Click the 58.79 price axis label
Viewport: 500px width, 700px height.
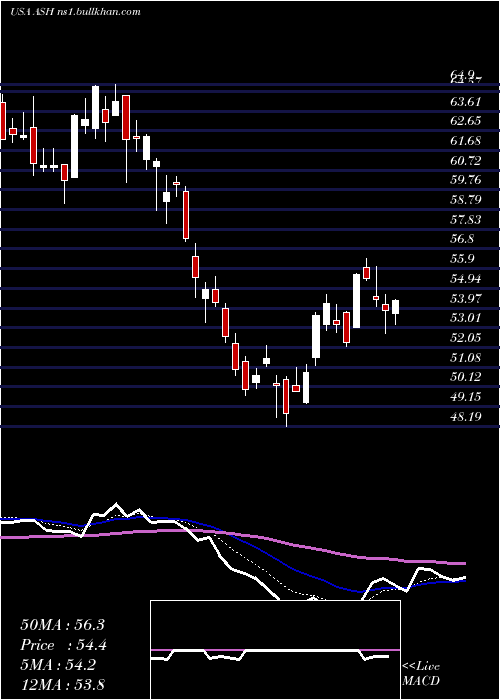(466, 200)
